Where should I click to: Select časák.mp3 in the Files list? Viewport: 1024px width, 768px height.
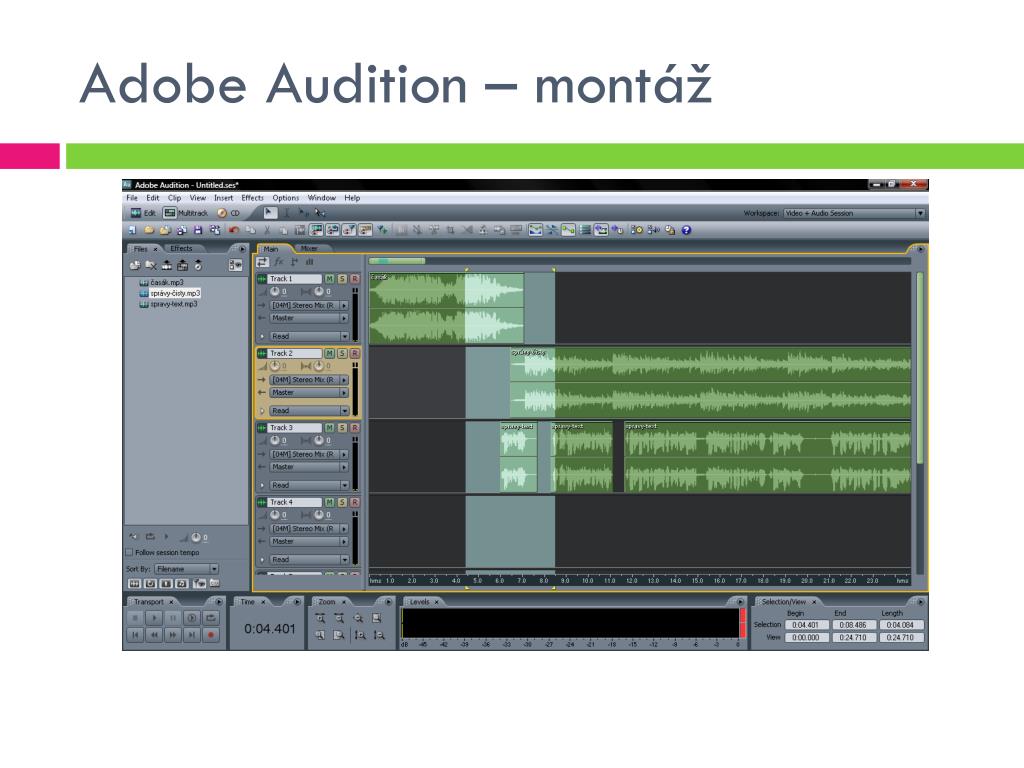click(x=161, y=283)
